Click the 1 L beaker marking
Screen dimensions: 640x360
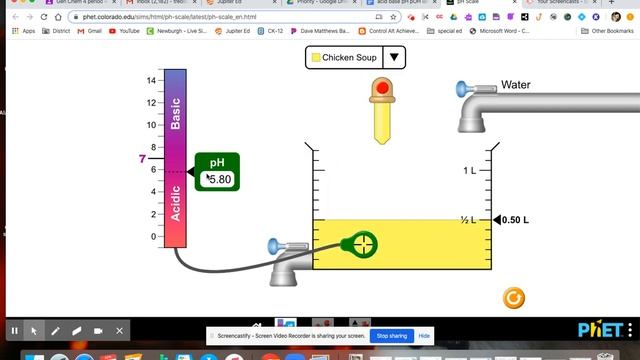[470, 171]
